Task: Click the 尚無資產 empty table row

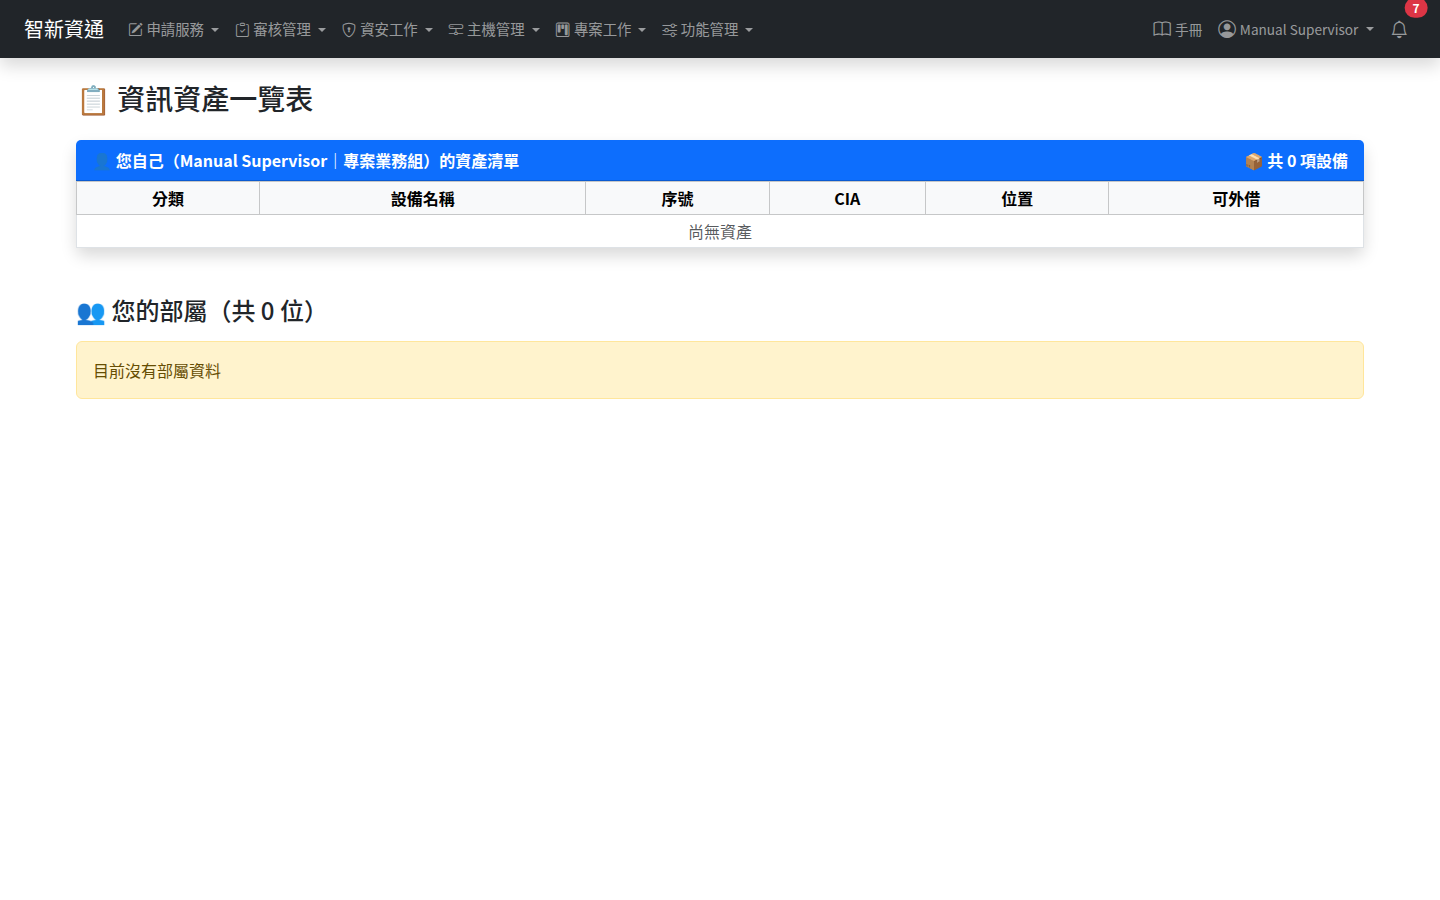Action: [x=720, y=232]
